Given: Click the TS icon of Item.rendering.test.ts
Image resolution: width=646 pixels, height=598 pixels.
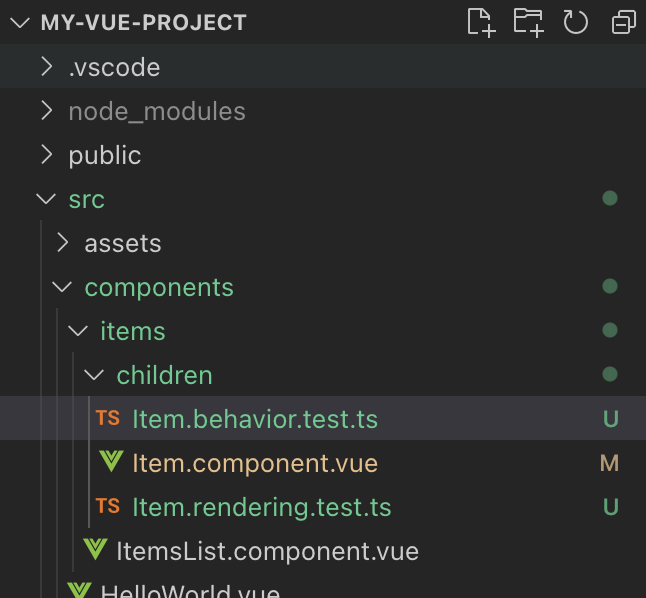Looking at the screenshot, I should (108, 506).
